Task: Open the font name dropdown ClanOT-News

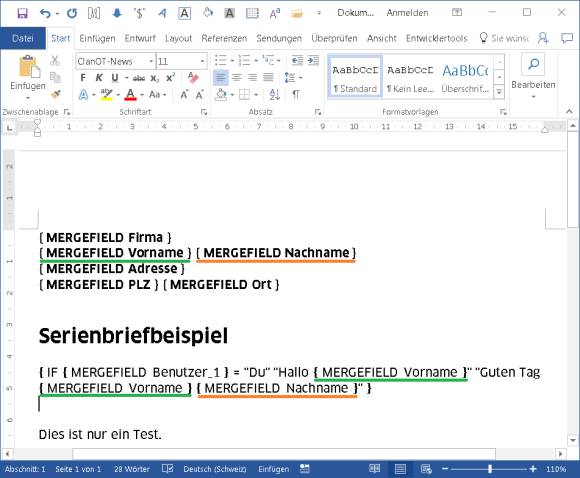Action: [x=115, y=61]
